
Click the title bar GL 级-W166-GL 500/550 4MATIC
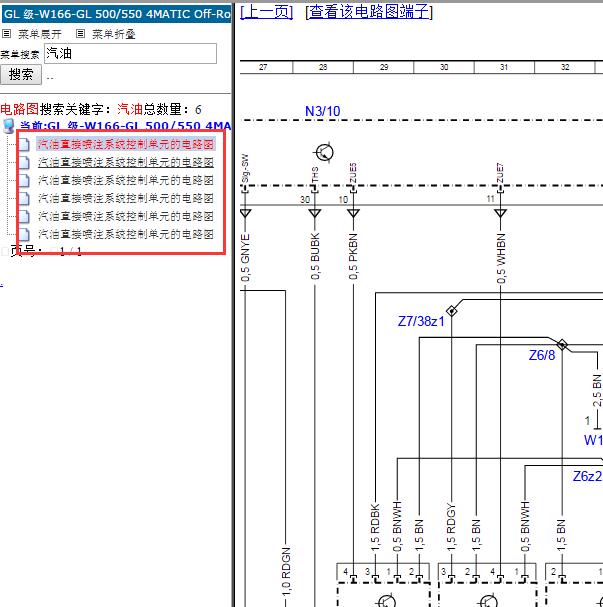(x=116, y=14)
